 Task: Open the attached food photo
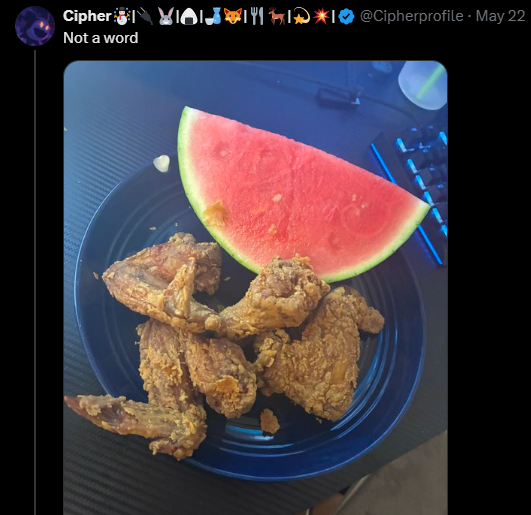pyautogui.click(x=255, y=288)
